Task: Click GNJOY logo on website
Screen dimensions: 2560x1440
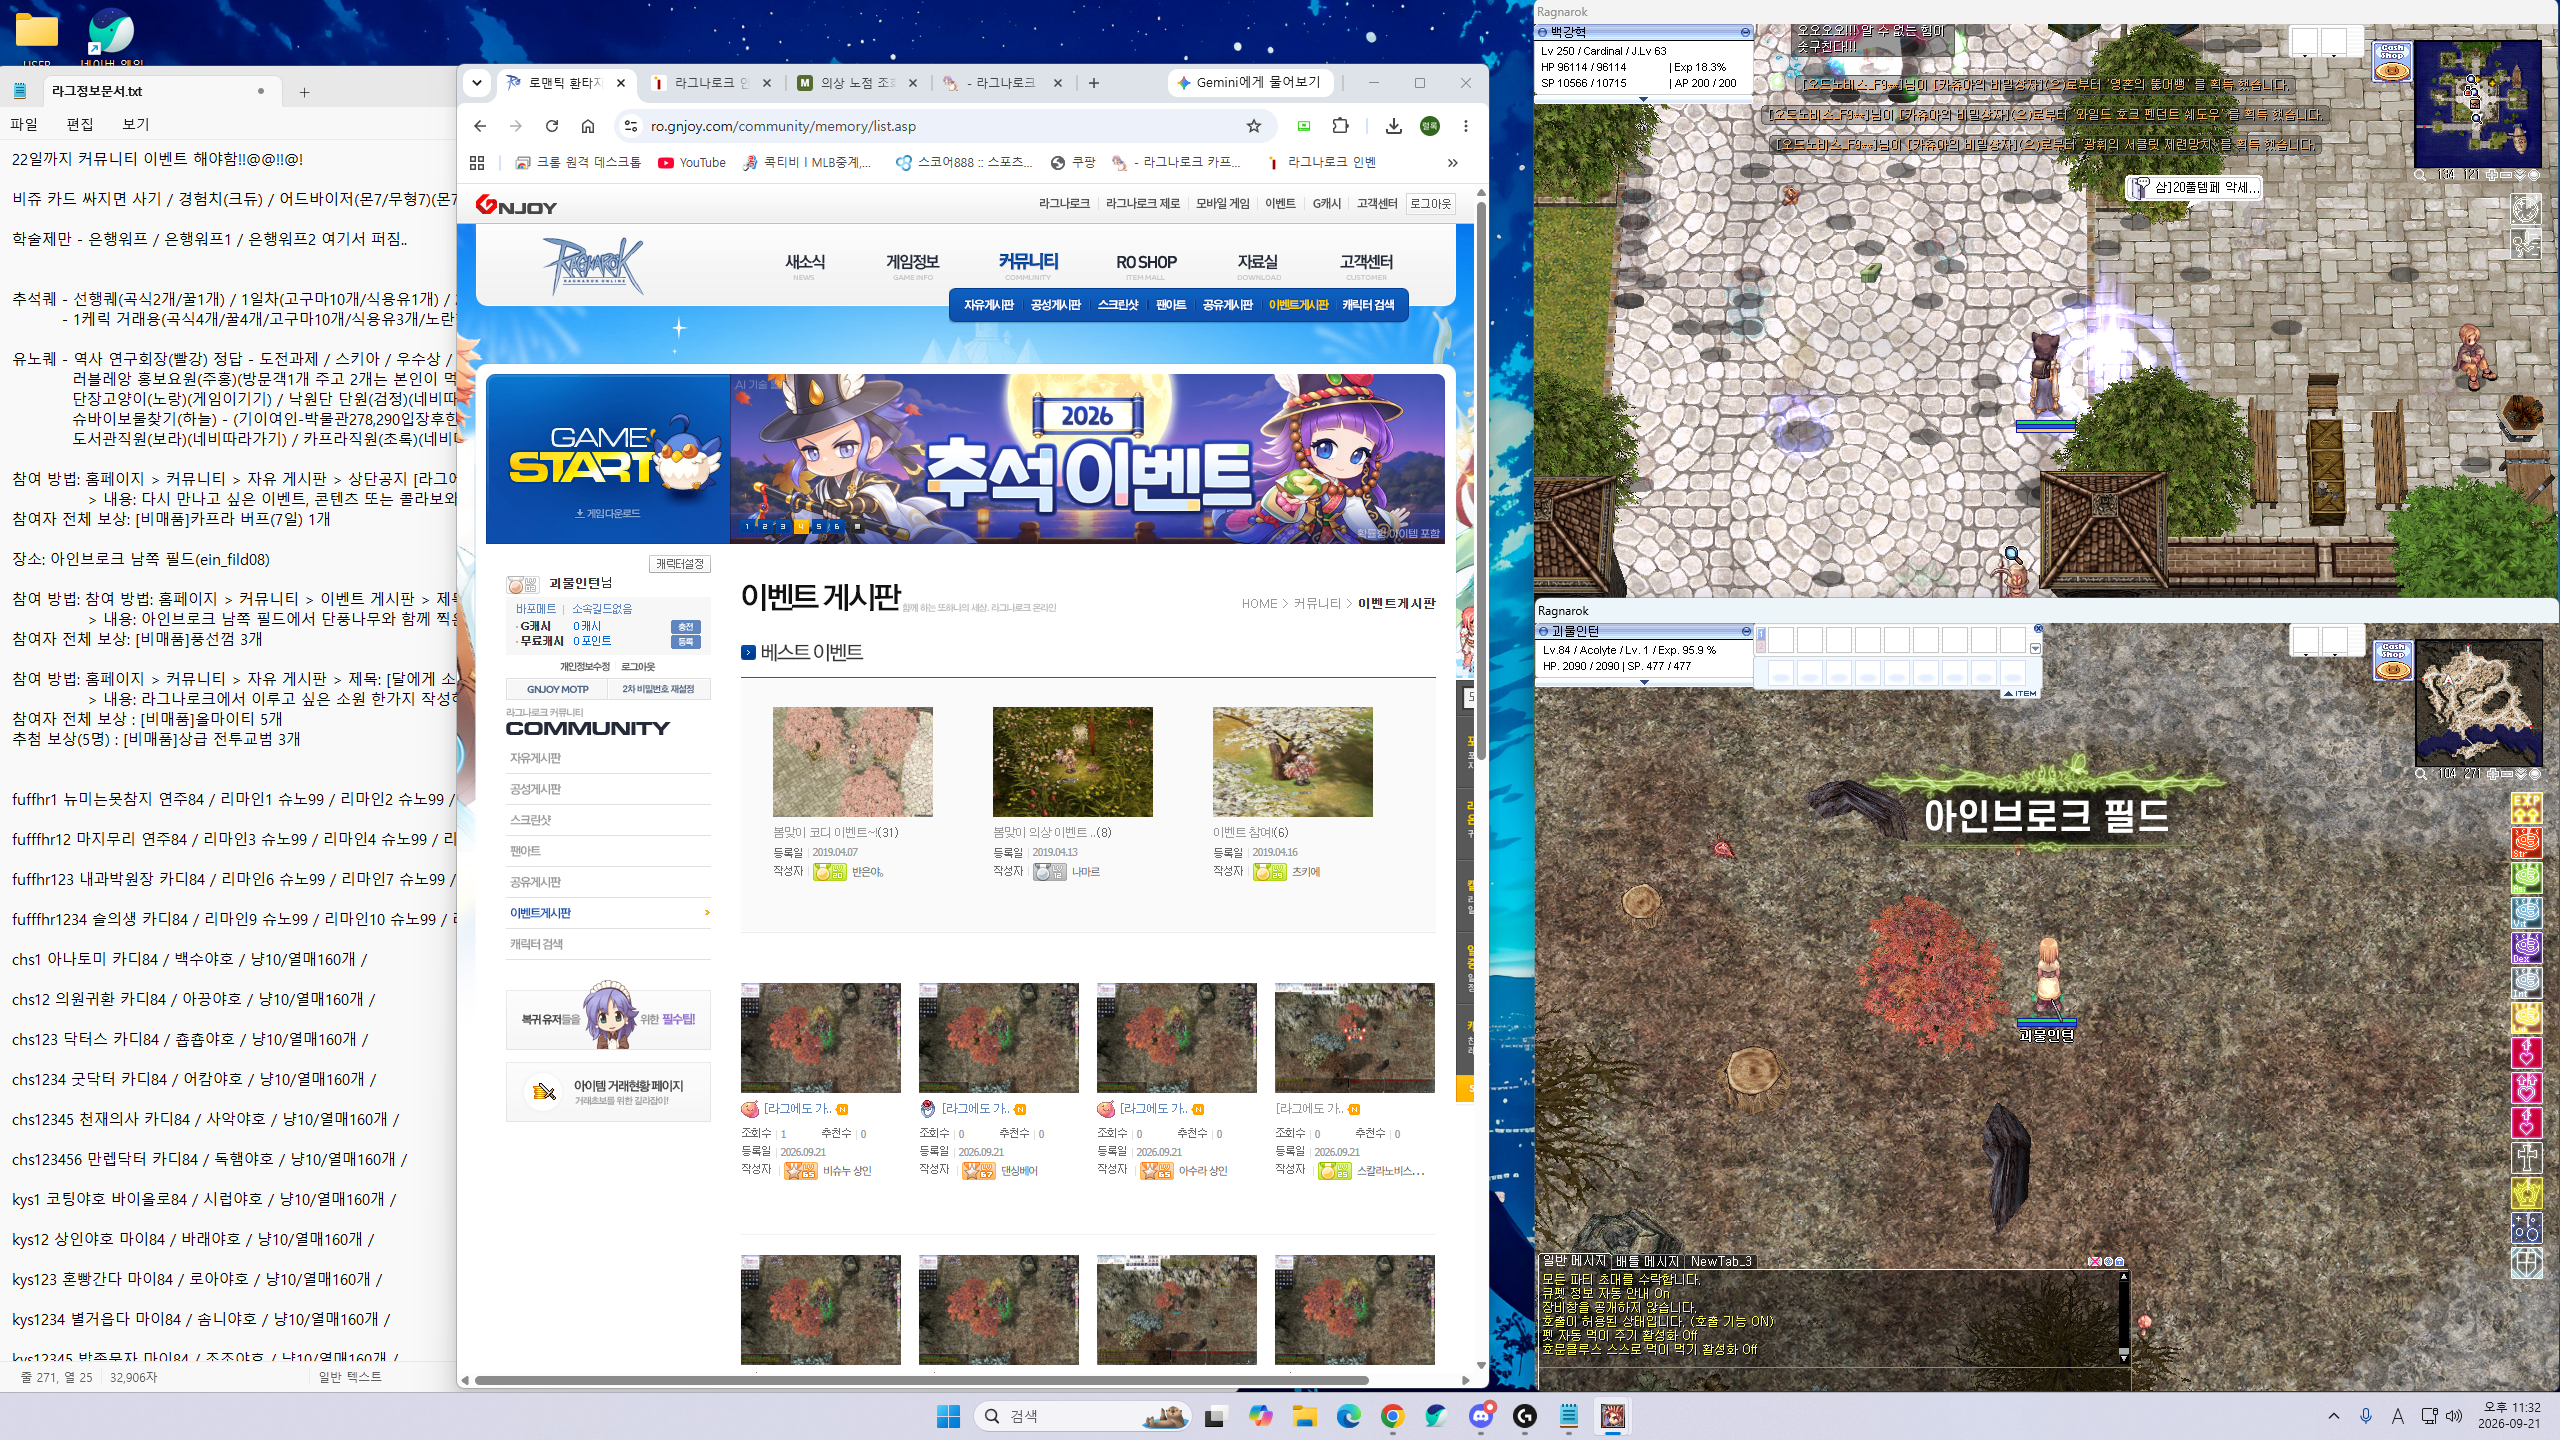Action: pos(516,205)
